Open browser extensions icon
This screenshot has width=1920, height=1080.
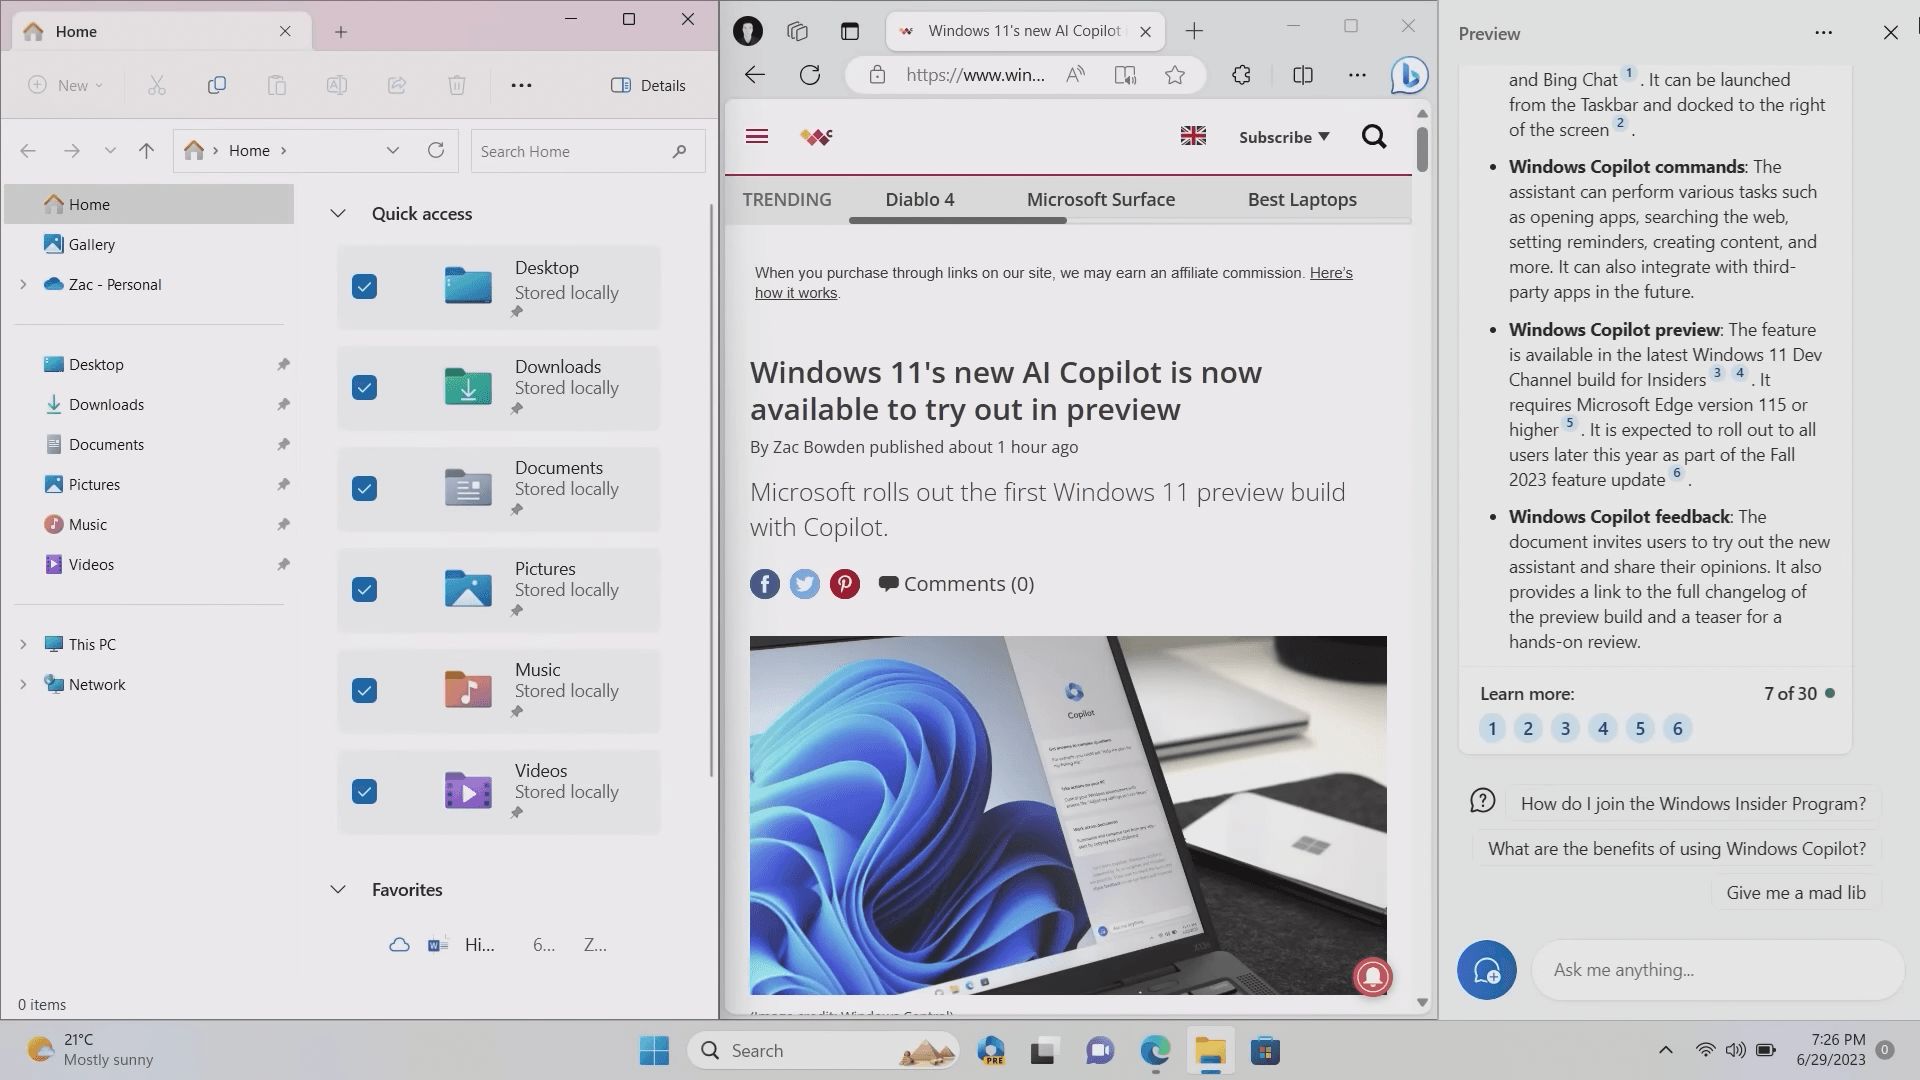[1241, 74]
